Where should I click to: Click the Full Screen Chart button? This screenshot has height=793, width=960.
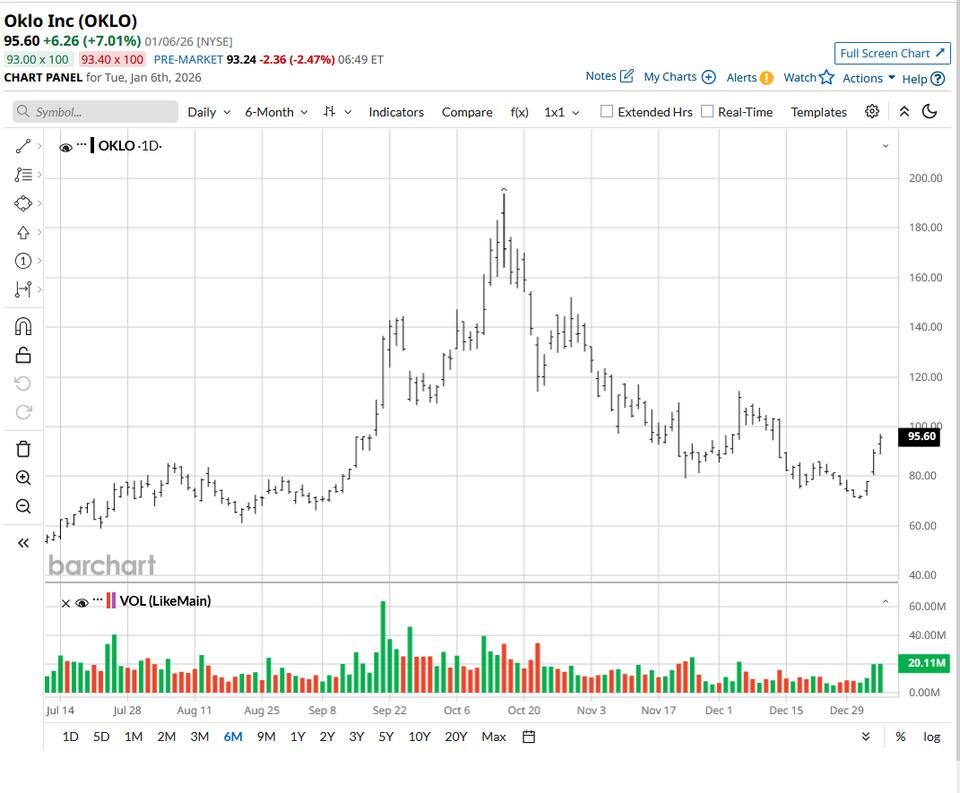pyautogui.click(x=892, y=53)
